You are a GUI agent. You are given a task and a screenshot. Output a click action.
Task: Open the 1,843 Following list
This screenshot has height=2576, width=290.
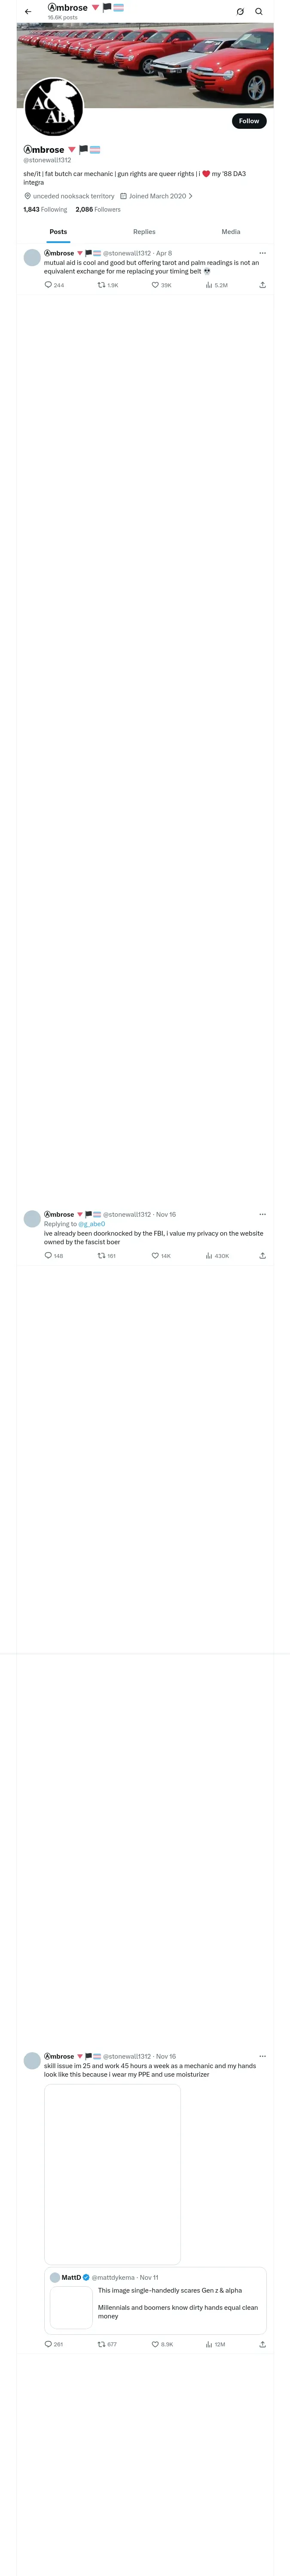[45, 210]
